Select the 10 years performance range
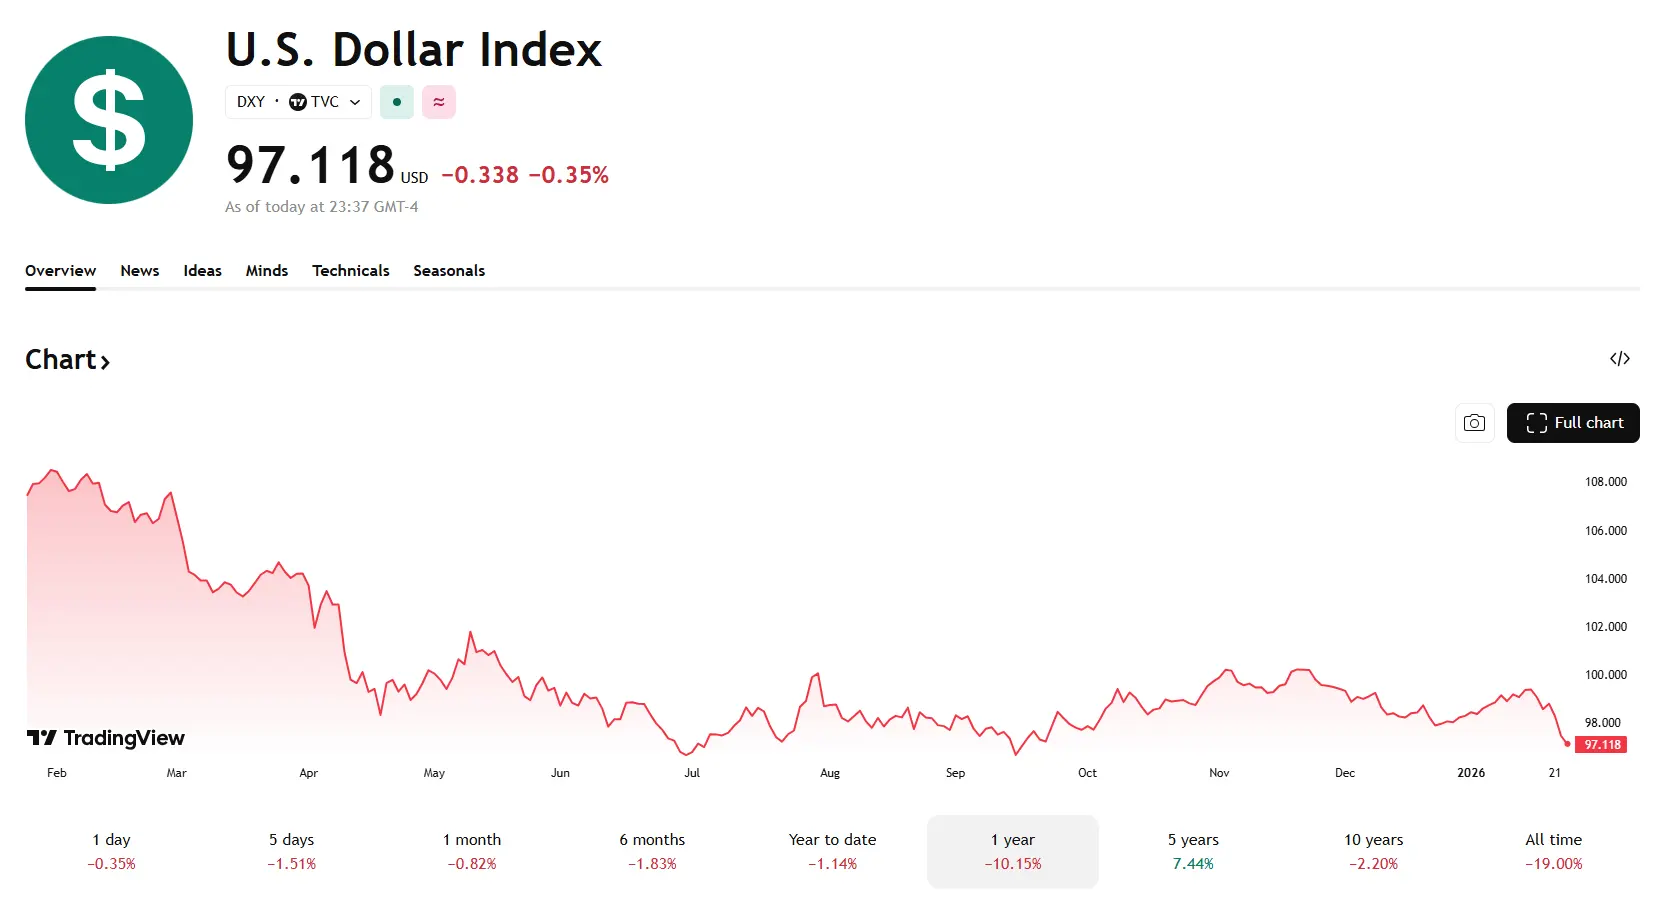The image size is (1662, 904). click(x=1372, y=851)
